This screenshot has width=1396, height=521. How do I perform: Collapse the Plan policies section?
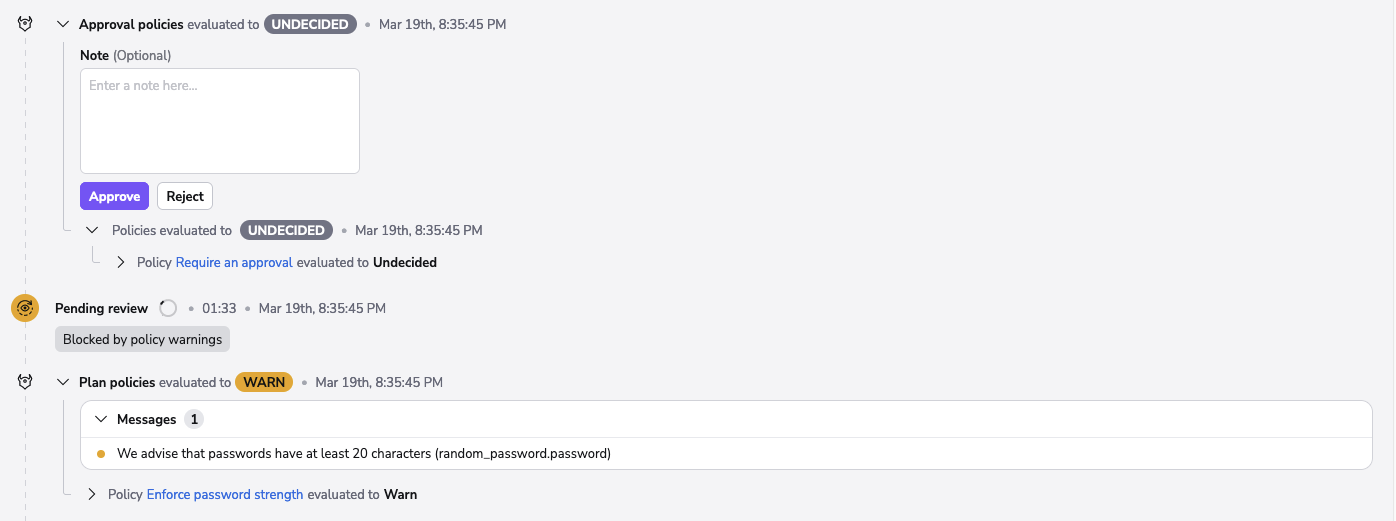click(63, 382)
